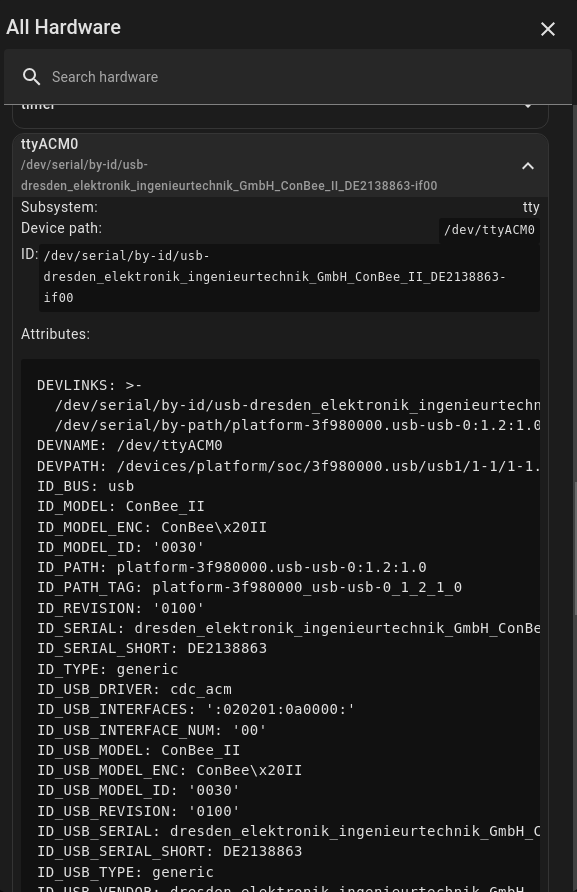Image resolution: width=577 pixels, height=892 pixels.
Task: Select the /dev/ttyACM0 device path value
Action: click(489, 230)
